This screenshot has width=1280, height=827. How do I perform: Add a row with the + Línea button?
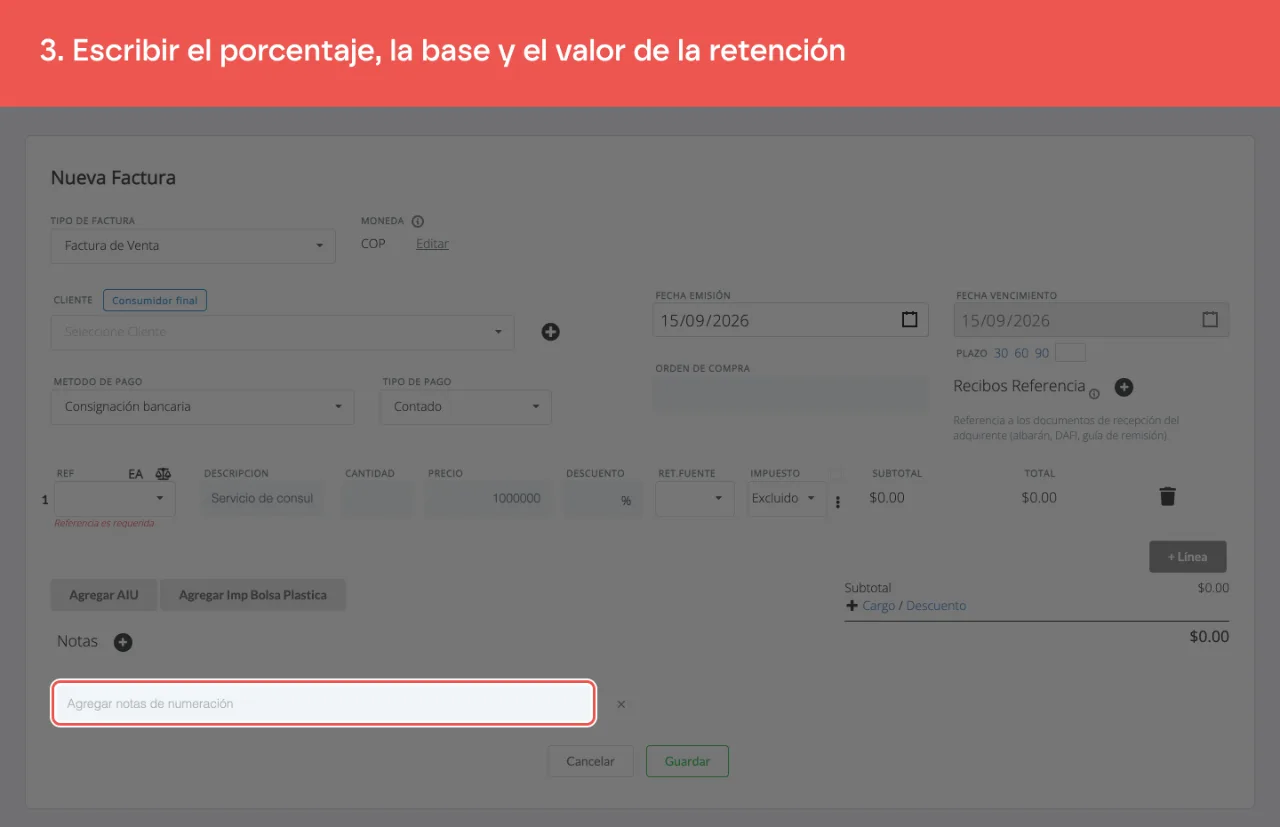pyautogui.click(x=1188, y=557)
